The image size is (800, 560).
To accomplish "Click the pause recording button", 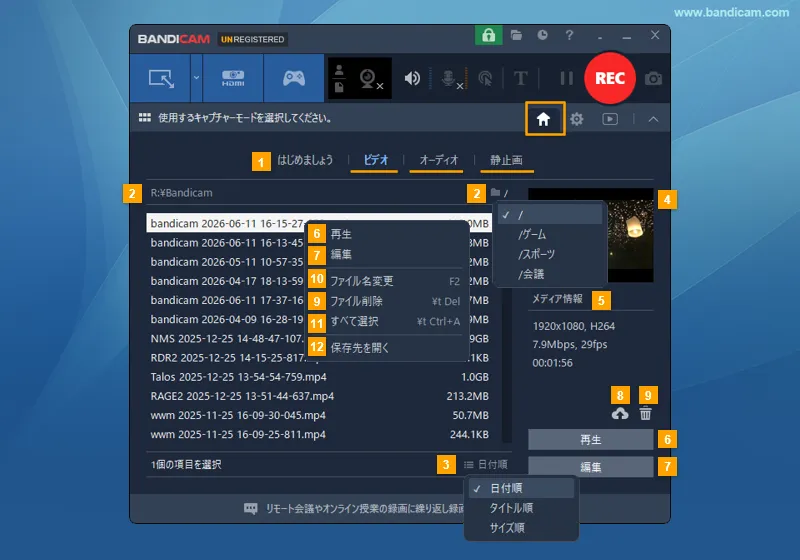I will click(x=566, y=79).
